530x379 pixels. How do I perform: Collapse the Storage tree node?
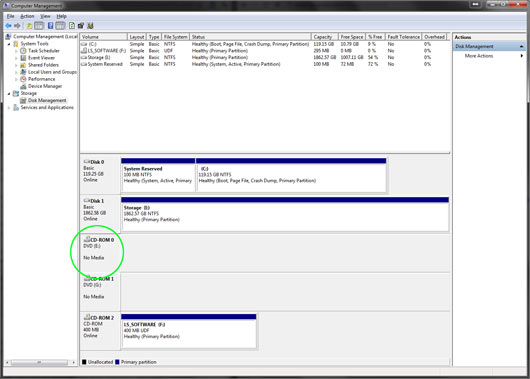[x=9, y=94]
